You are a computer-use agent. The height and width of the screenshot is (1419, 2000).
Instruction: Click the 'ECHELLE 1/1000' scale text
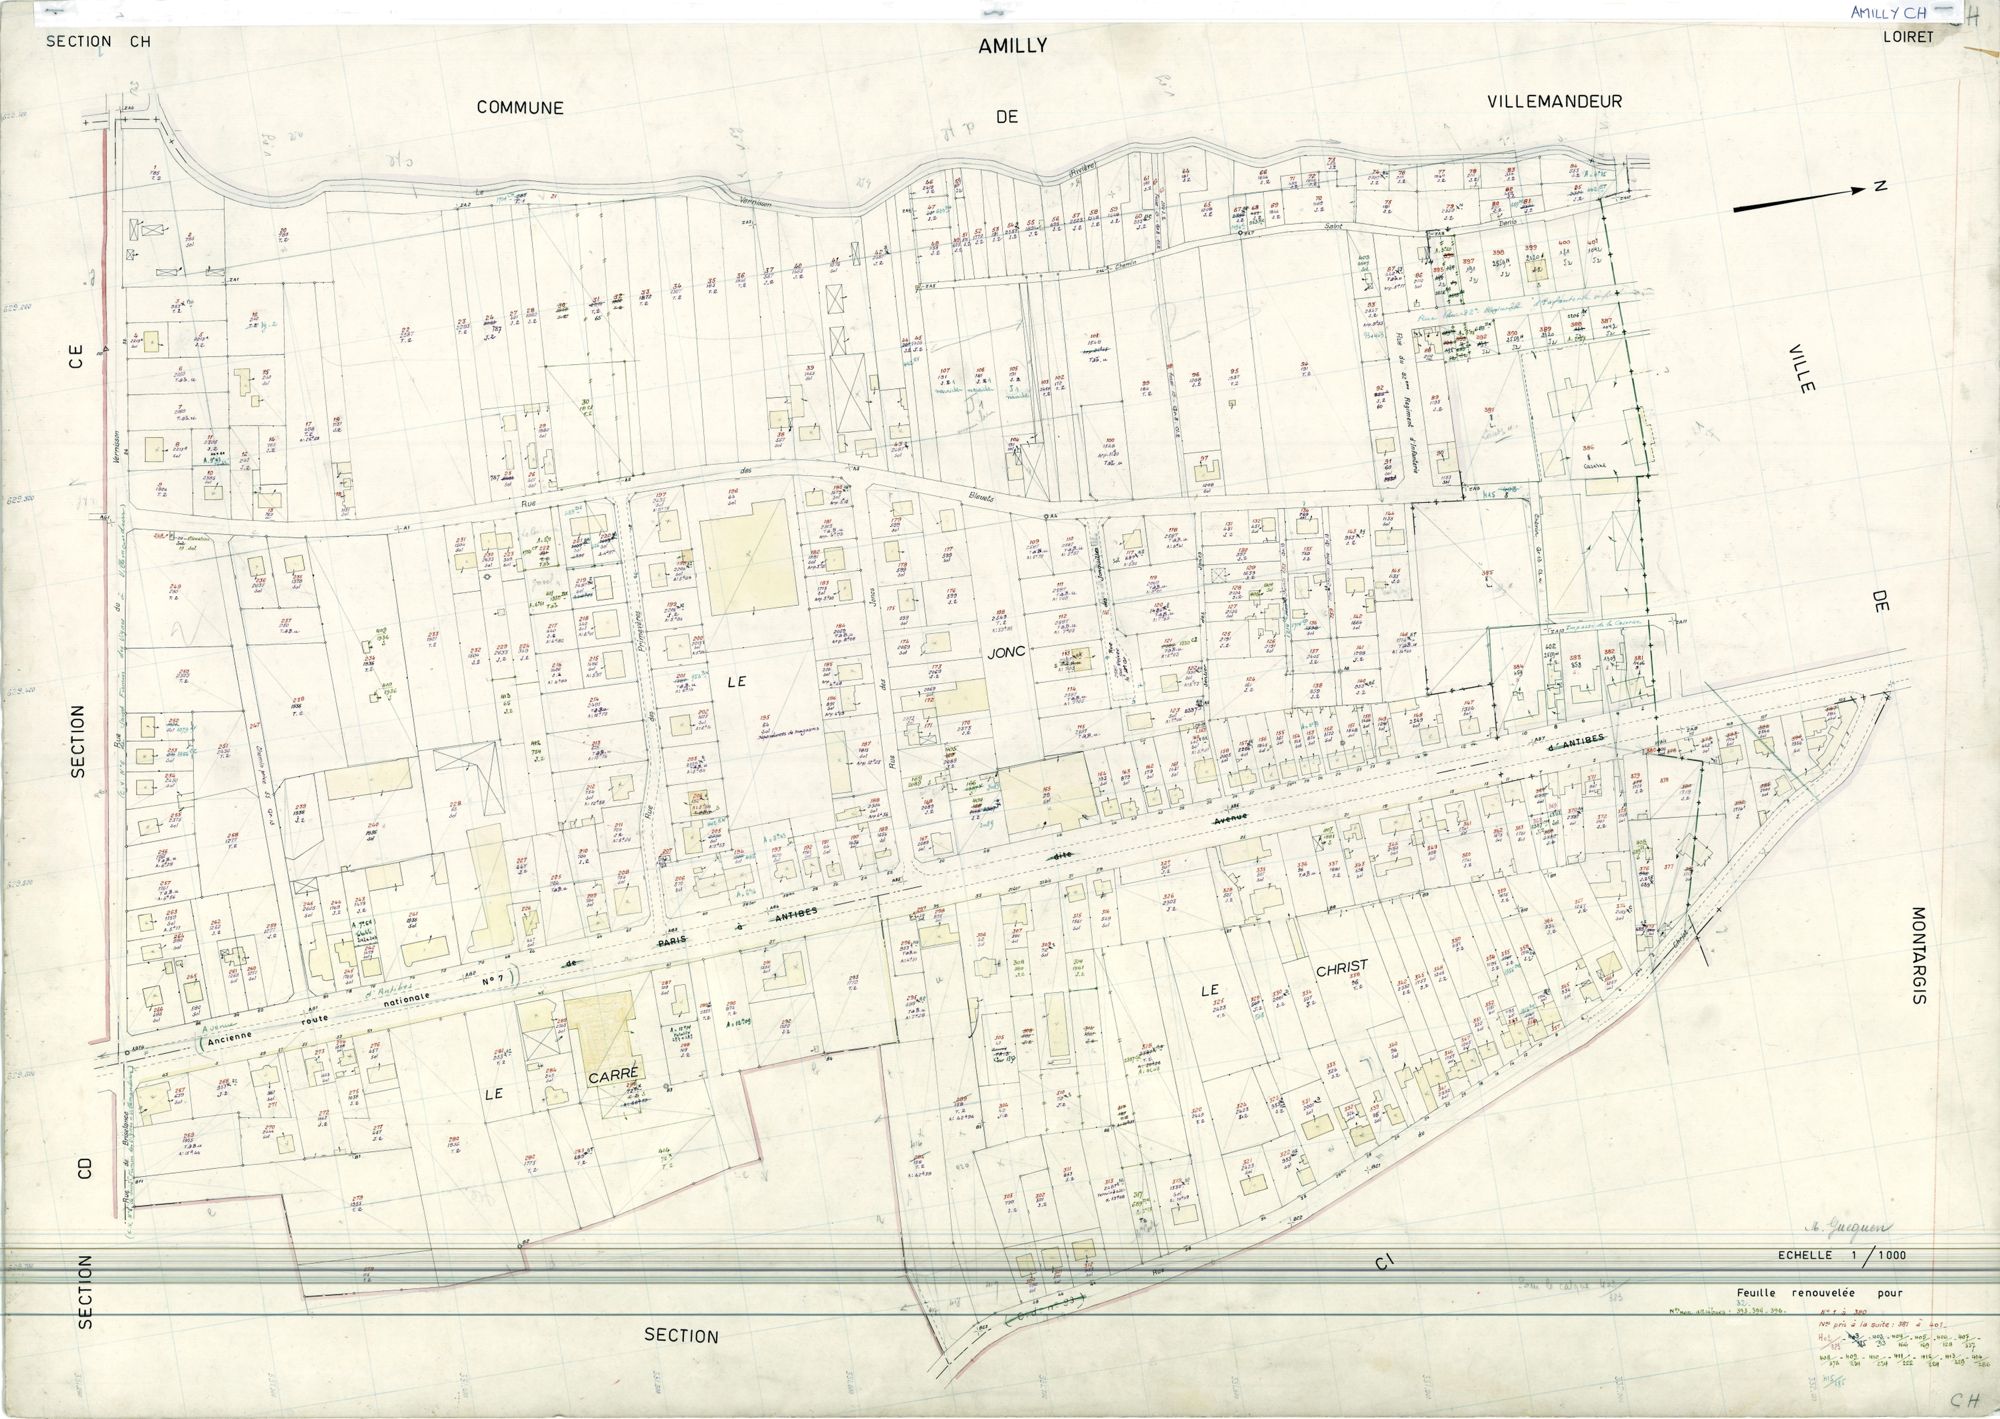point(1841,1256)
